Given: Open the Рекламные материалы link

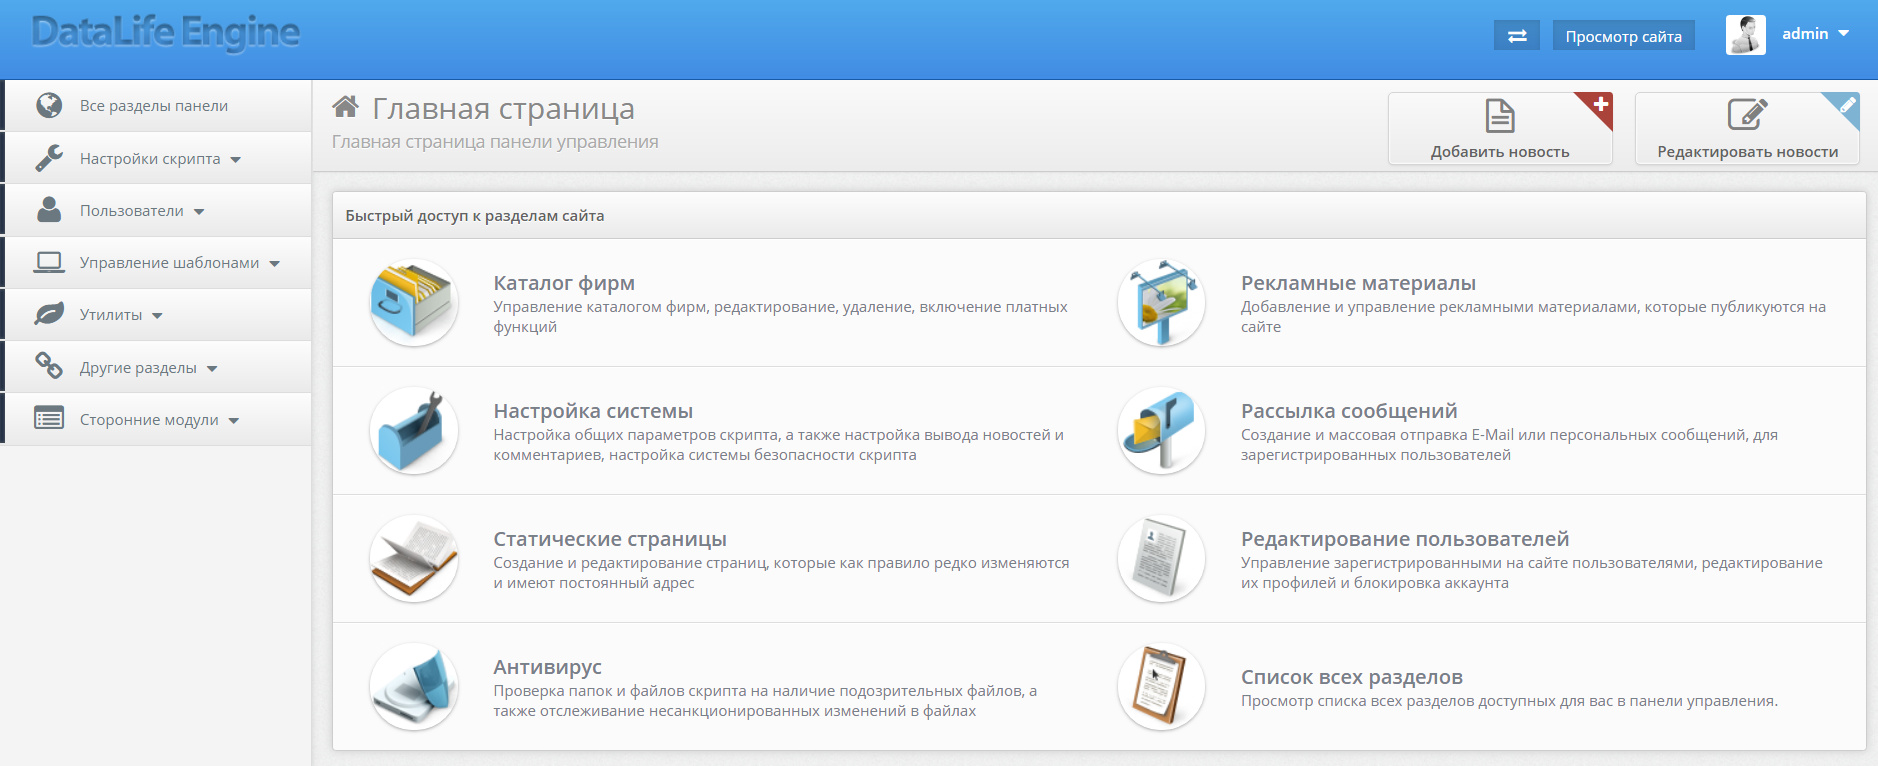Looking at the screenshot, I should (1358, 283).
